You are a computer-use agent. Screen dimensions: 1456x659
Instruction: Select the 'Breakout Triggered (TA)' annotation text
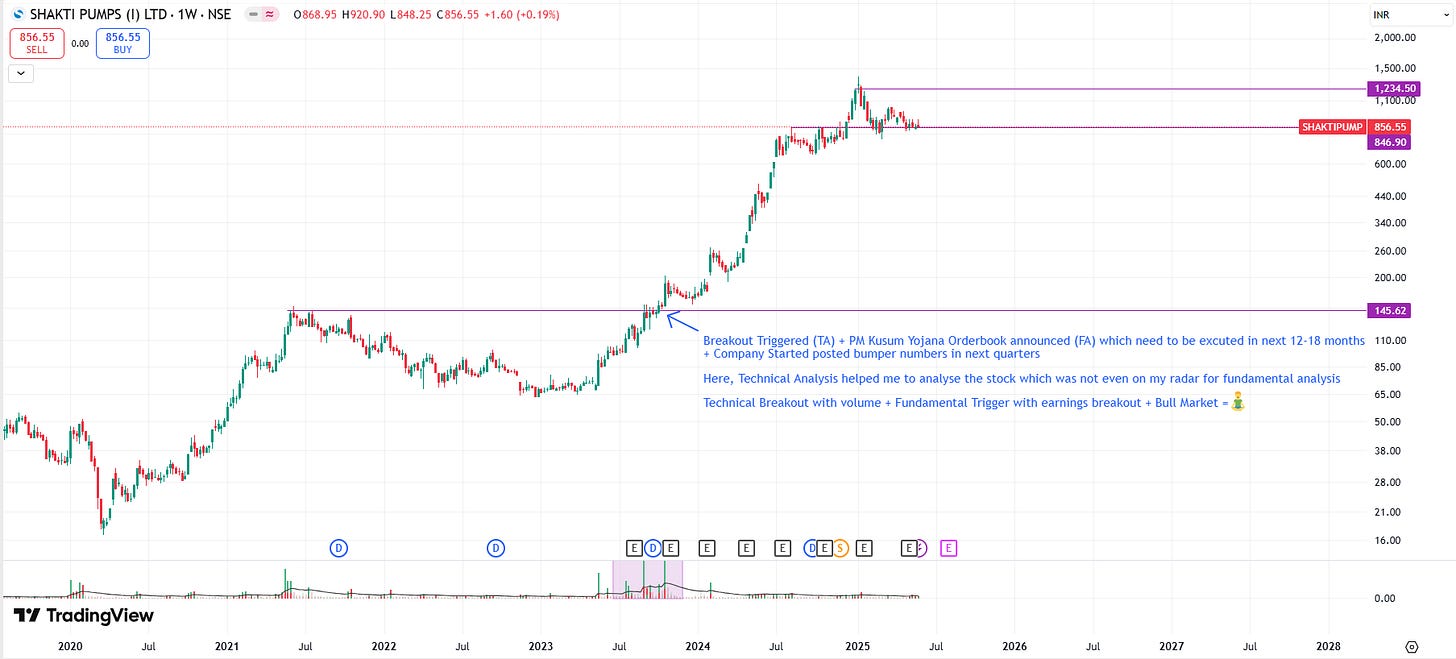click(x=1034, y=347)
